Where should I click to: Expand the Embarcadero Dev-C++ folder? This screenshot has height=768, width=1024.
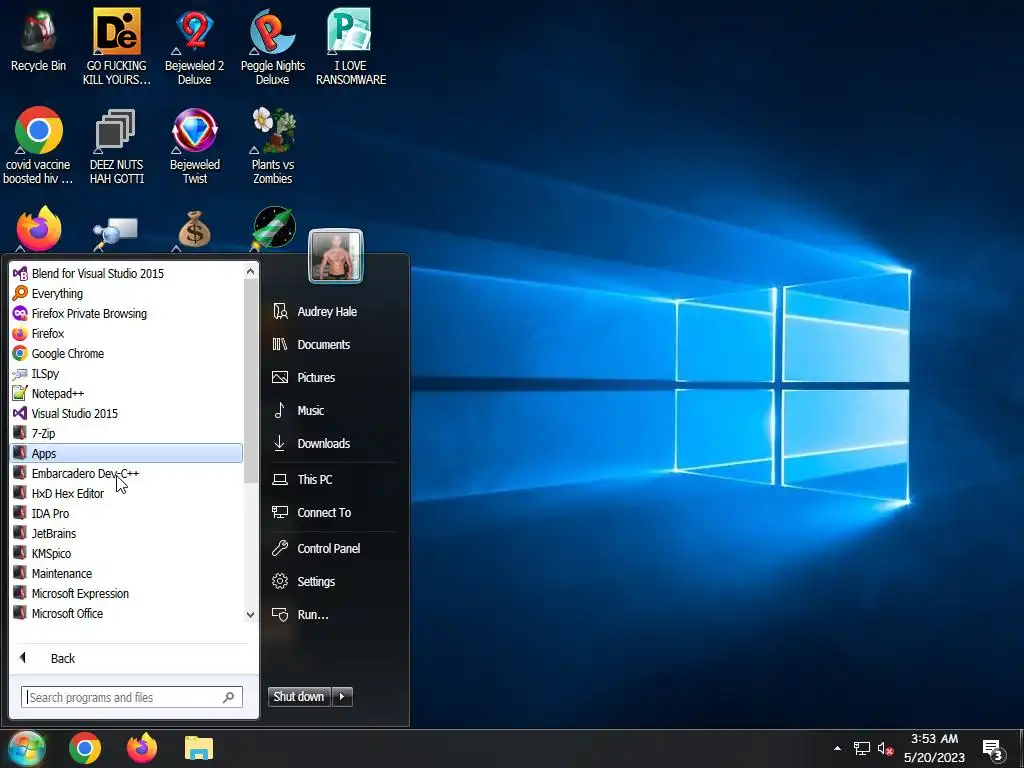click(x=127, y=473)
